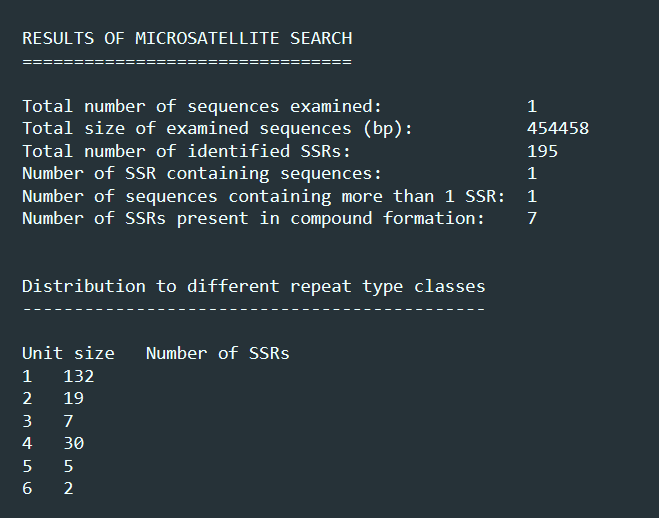
Task: Click the value 19 for unit size 2
Action: point(74,399)
